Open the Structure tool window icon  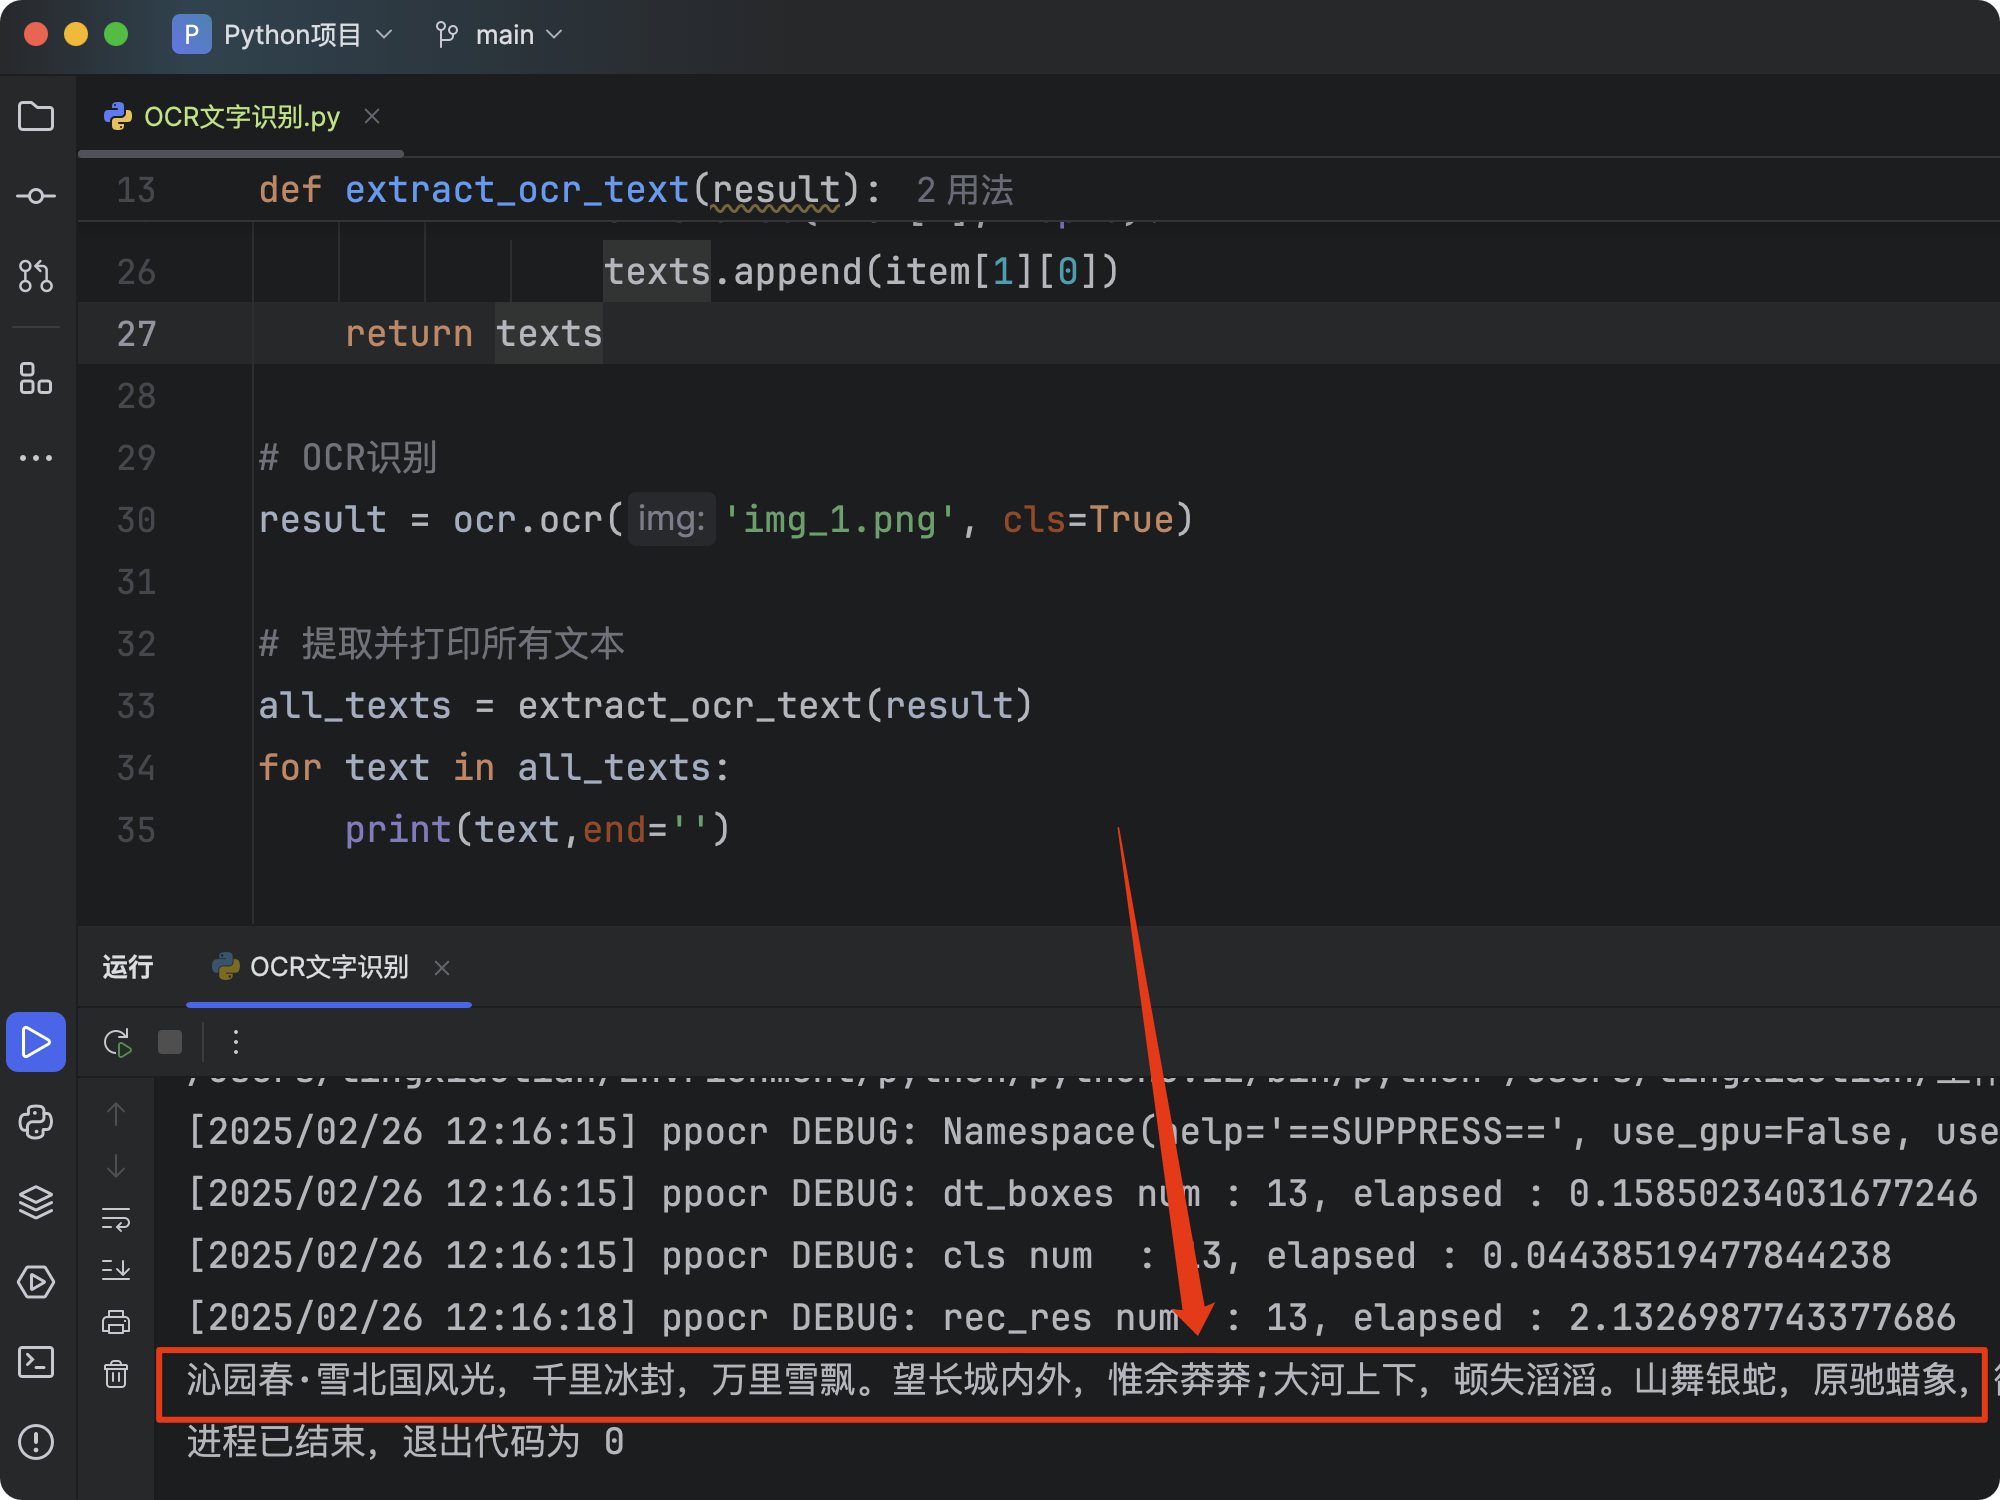36,379
